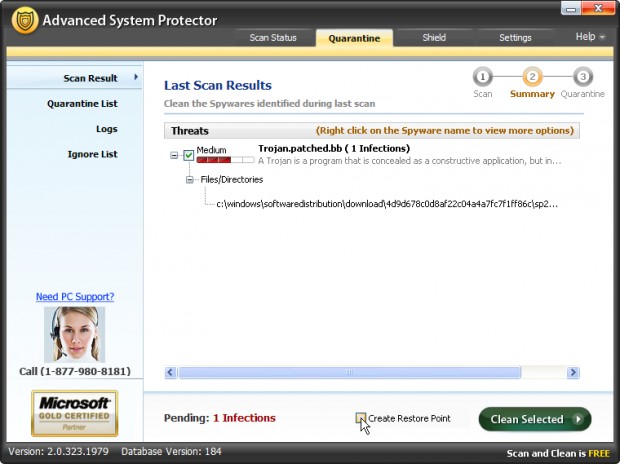The image size is (620, 464).
Task: Click the scroll right arrow
Action: point(573,372)
